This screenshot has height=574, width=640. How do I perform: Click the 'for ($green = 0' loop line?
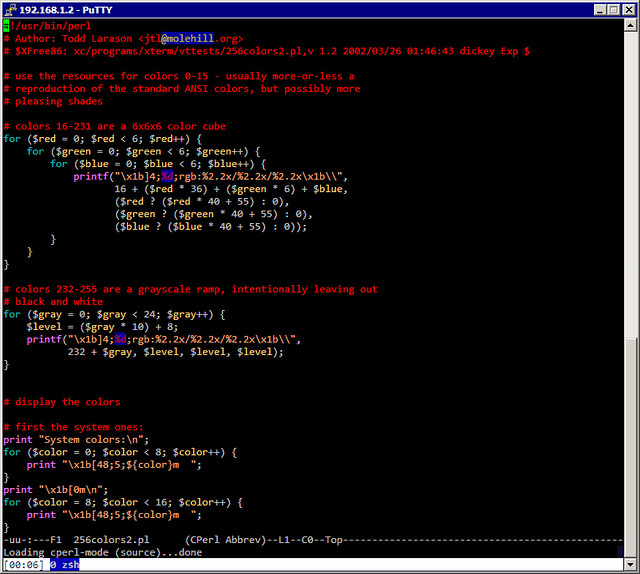144,151
